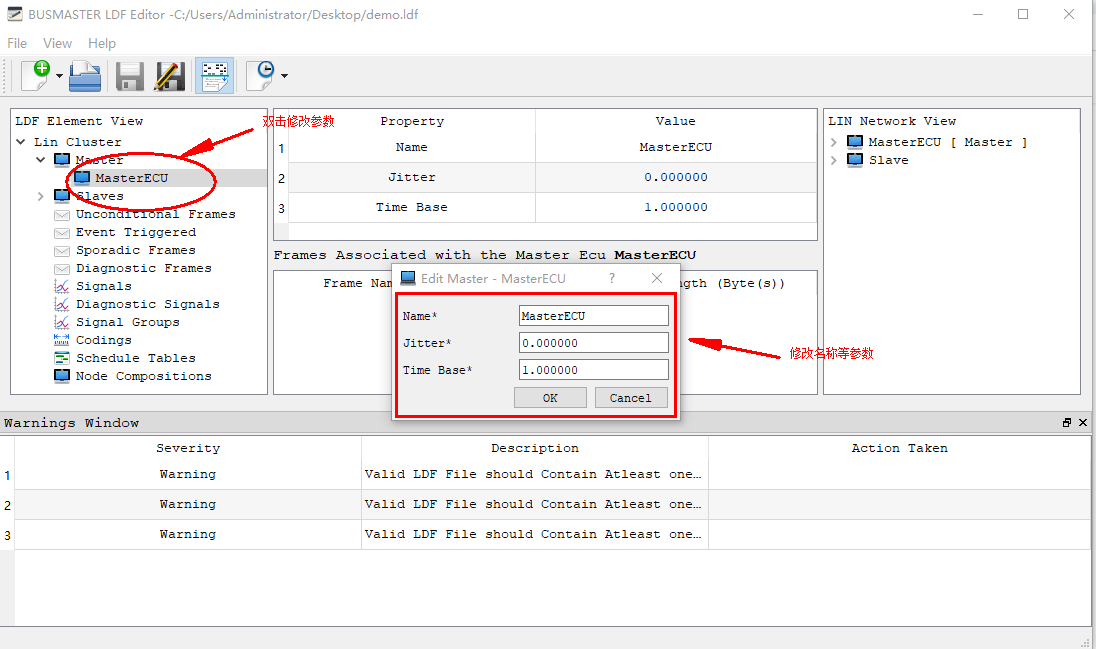The image size is (1096, 649).
Task: Toggle the LDF preview toolbar icon
Action: tap(215, 76)
